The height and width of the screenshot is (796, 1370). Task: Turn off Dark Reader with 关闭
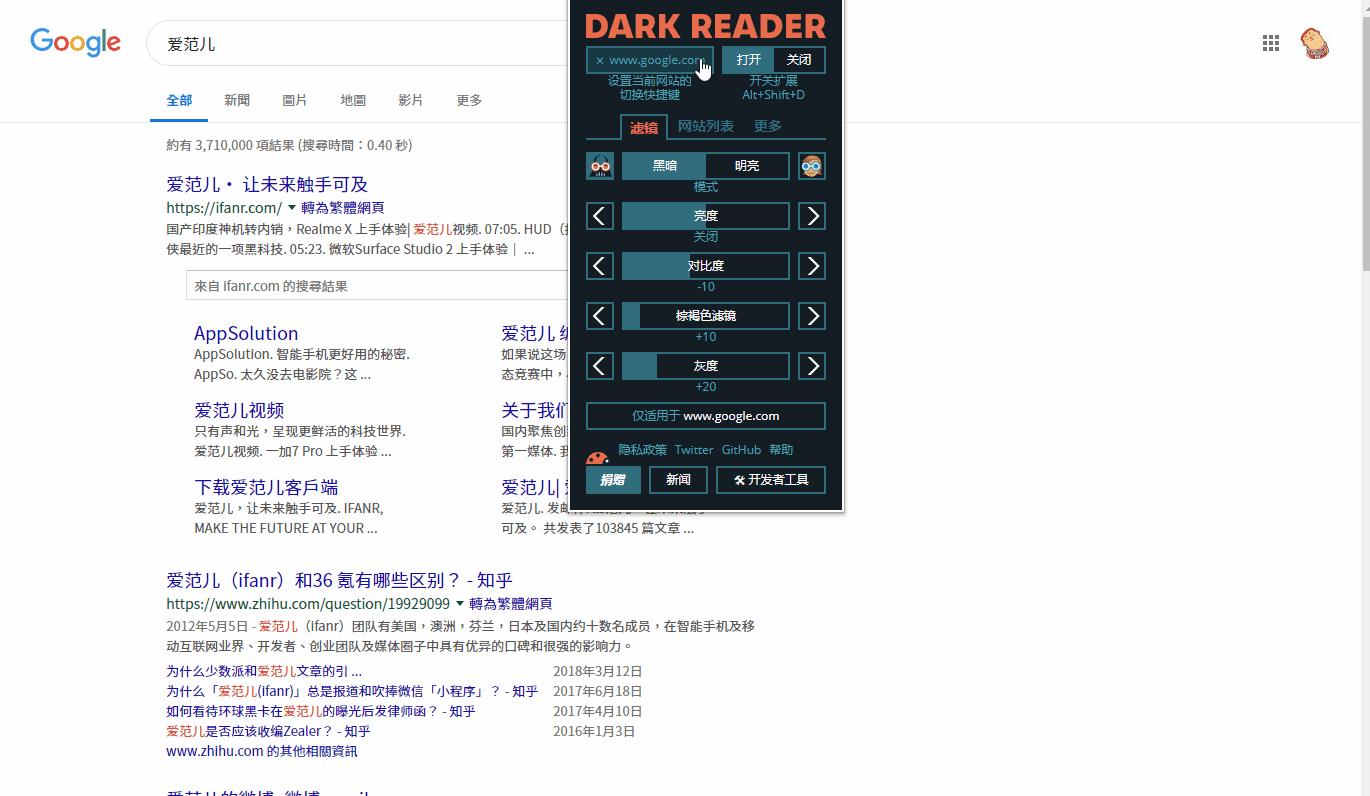tap(799, 60)
